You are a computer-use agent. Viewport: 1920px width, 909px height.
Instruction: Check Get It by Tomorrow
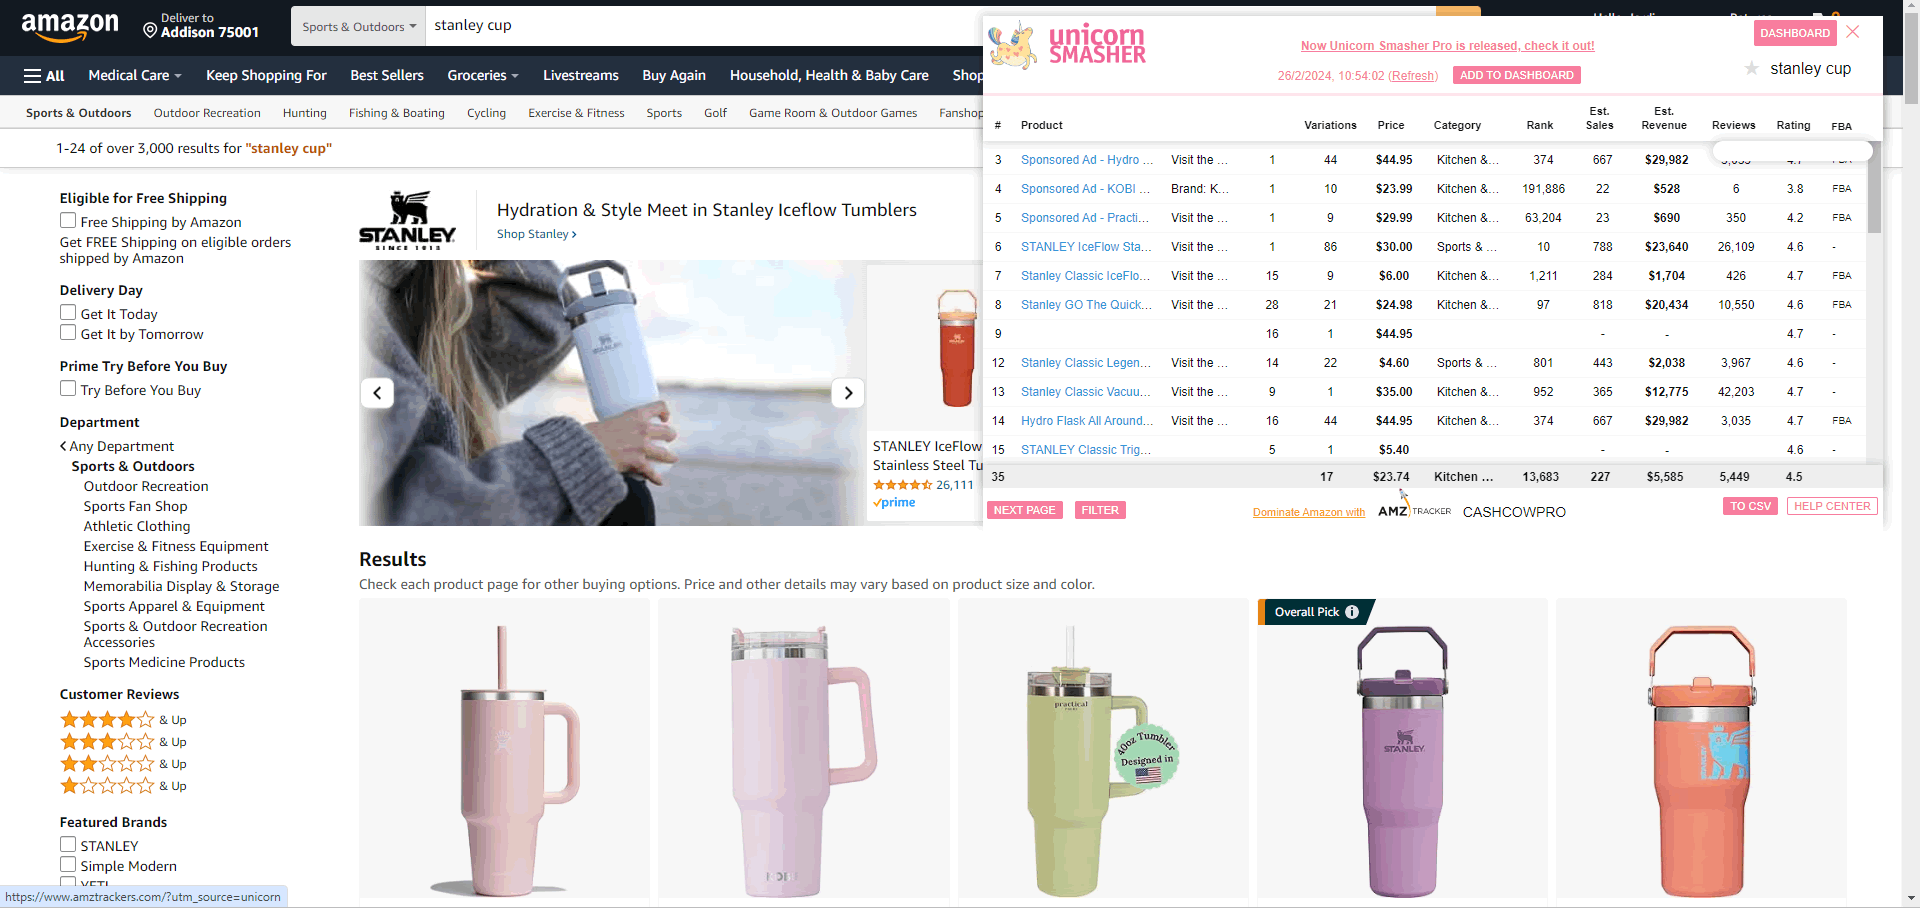[68, 333]
